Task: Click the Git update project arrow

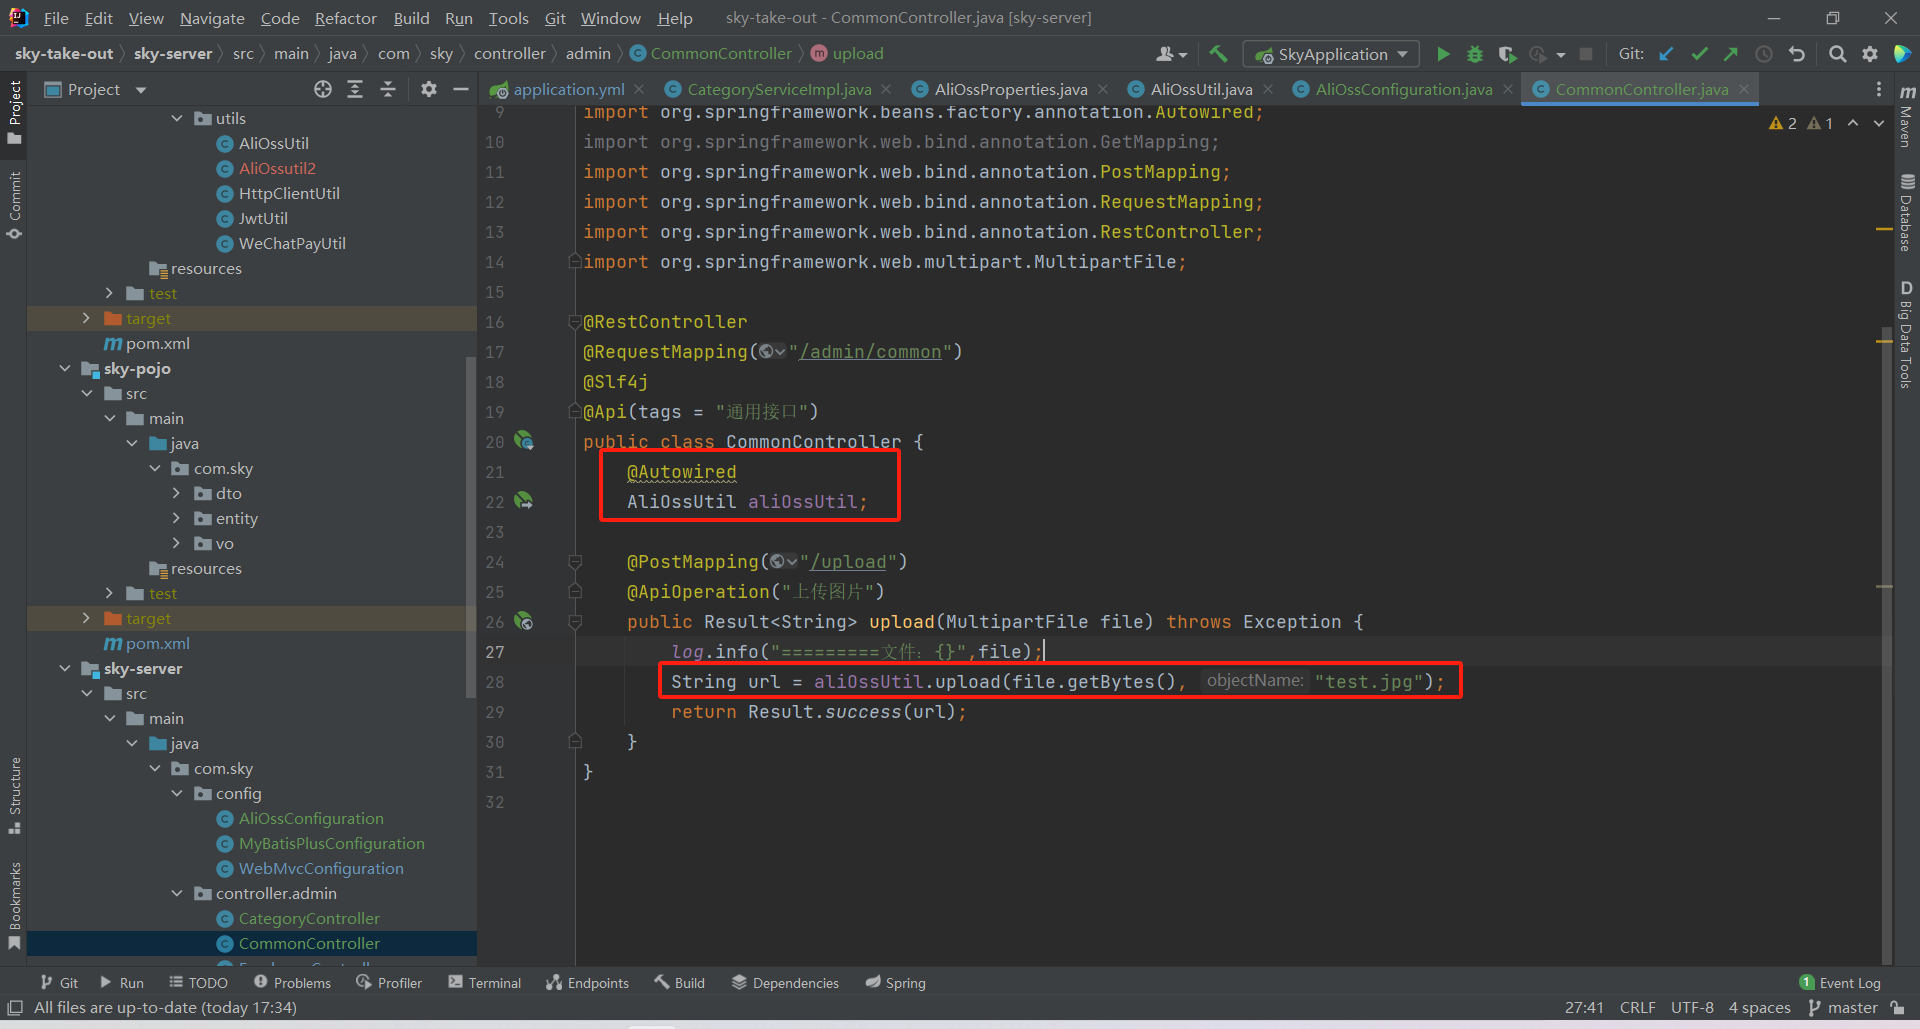Action: click(1666, 54)
